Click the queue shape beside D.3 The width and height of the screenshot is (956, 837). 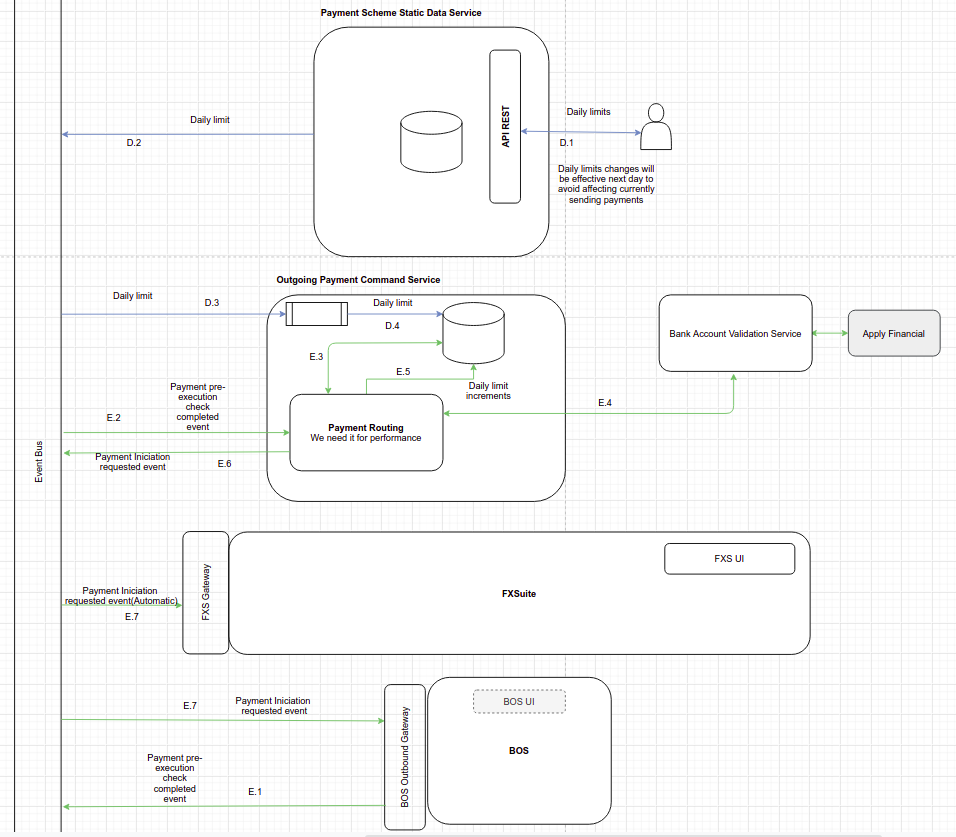click(317, 314)
